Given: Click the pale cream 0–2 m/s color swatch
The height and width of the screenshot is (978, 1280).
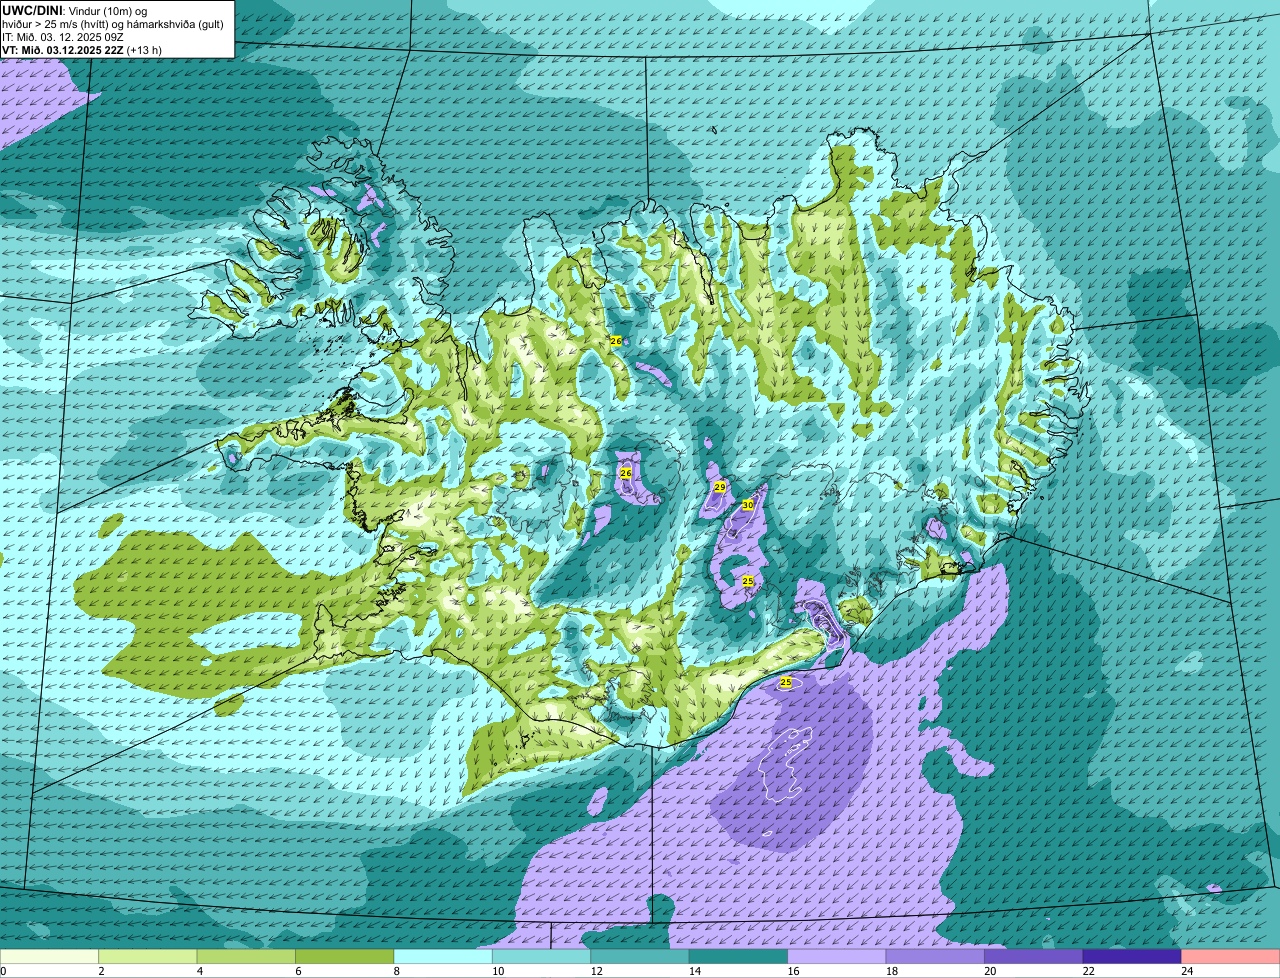Looking at the screenshot, I should tap(50, 957).
